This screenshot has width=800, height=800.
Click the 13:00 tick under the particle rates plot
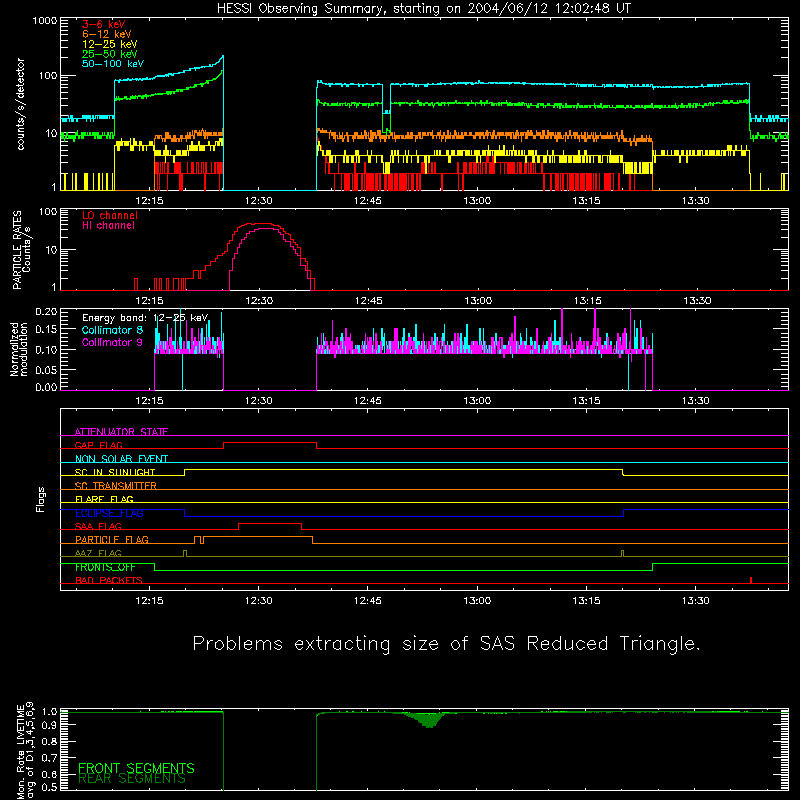coord(478,301)
